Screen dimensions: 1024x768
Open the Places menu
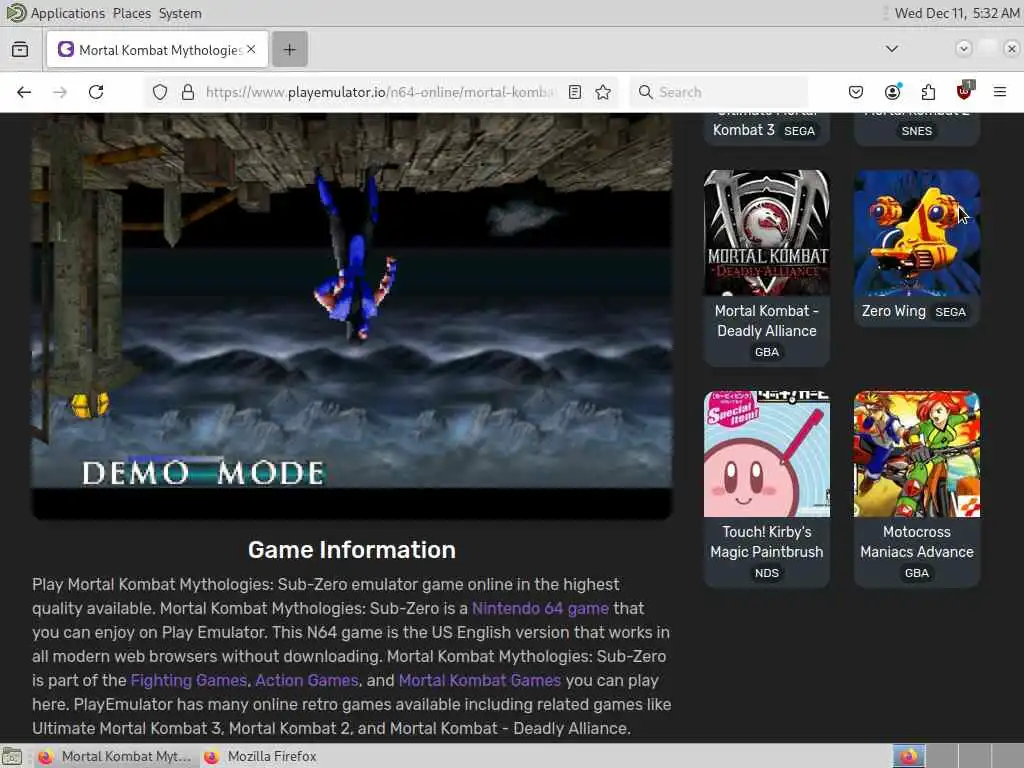click(x=131, y=13)
